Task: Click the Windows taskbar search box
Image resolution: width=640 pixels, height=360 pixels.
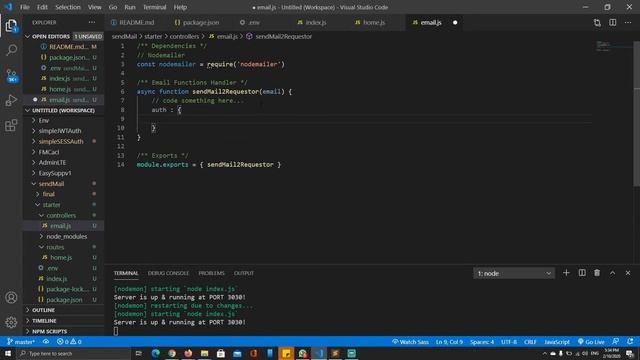Action: click(x=73, y=353)
